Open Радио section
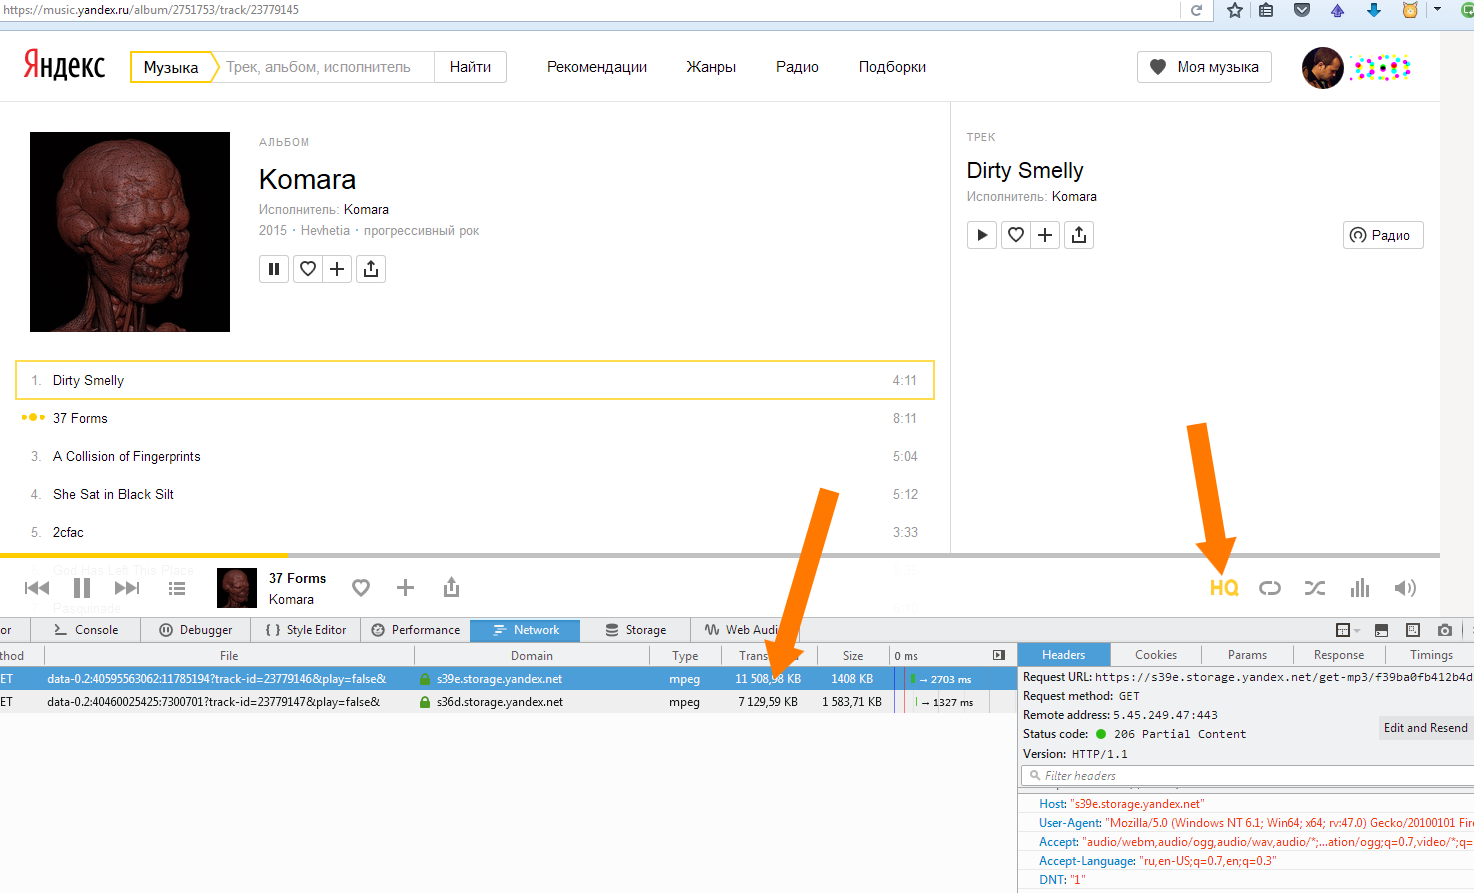The width and height of the screenshot is (1474, 893). point(797,67)
